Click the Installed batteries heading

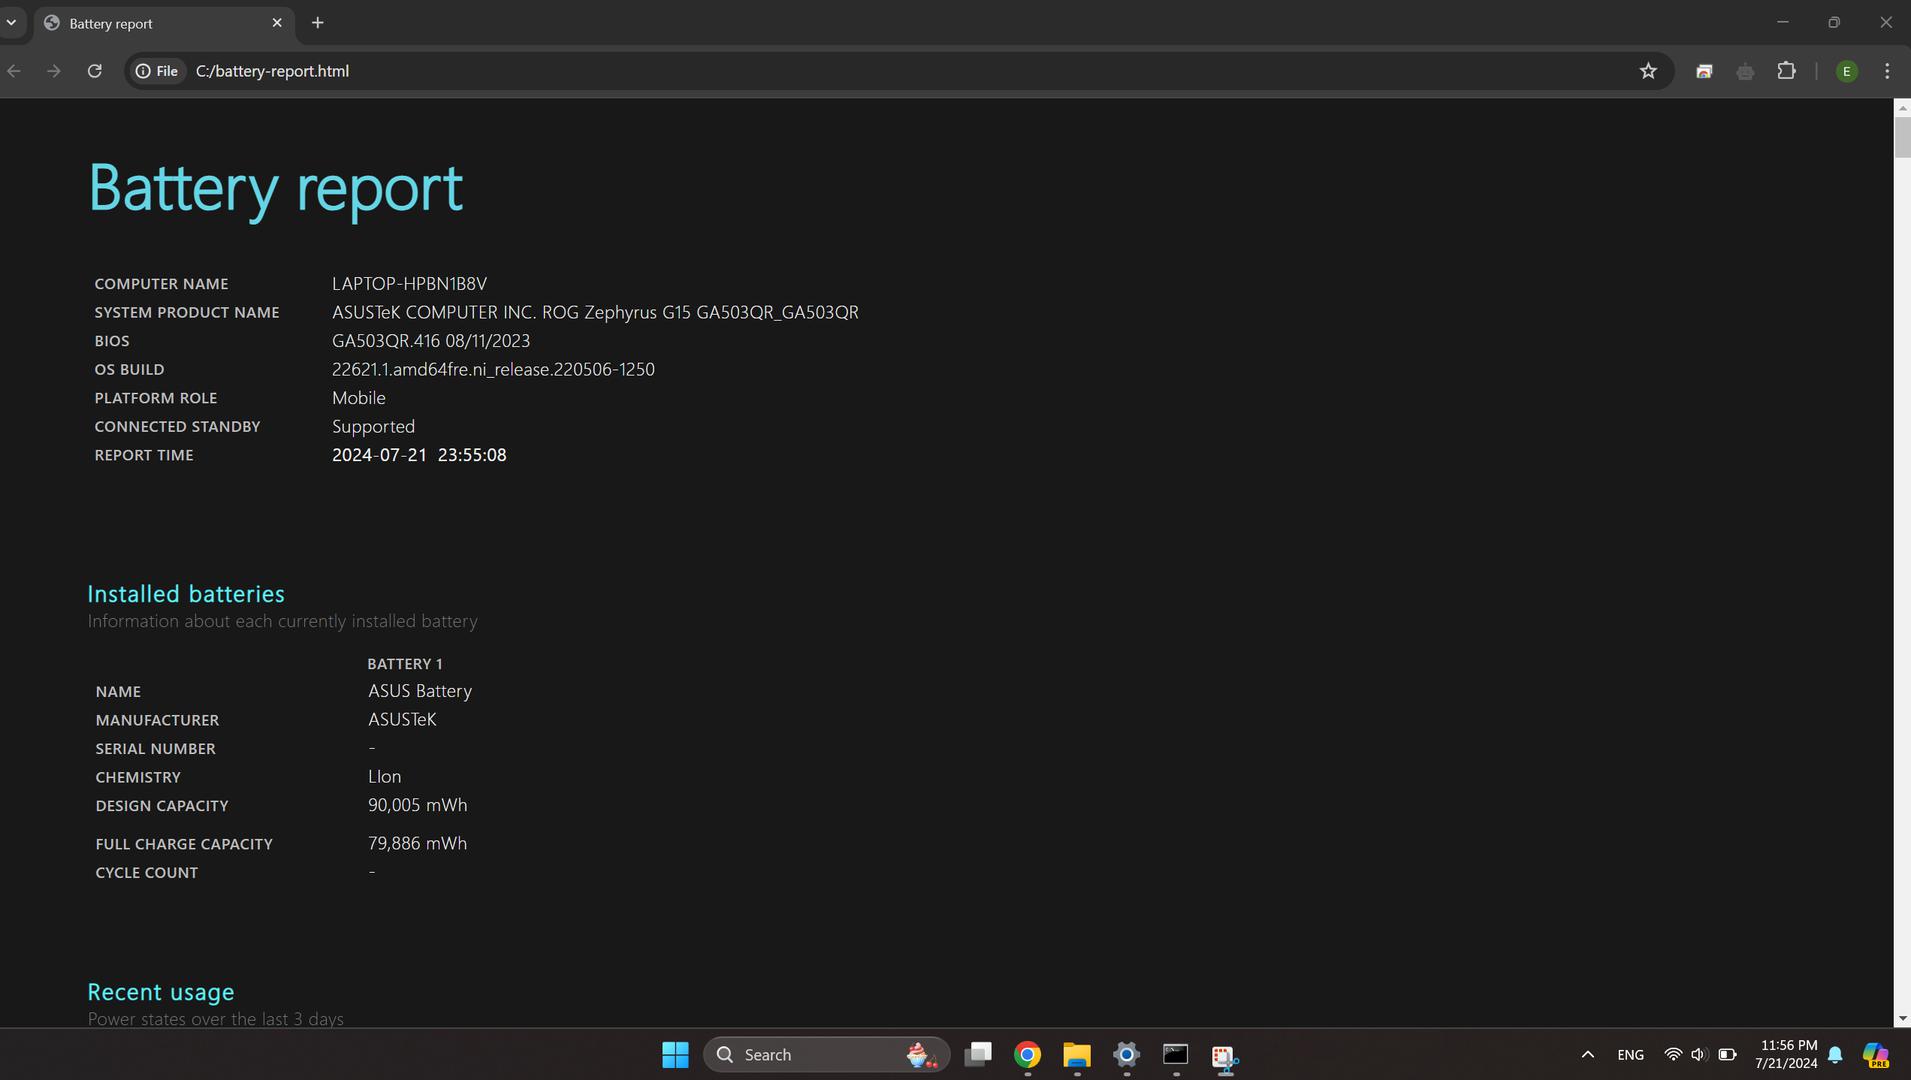pyautogui.click(x=186, y=594)
